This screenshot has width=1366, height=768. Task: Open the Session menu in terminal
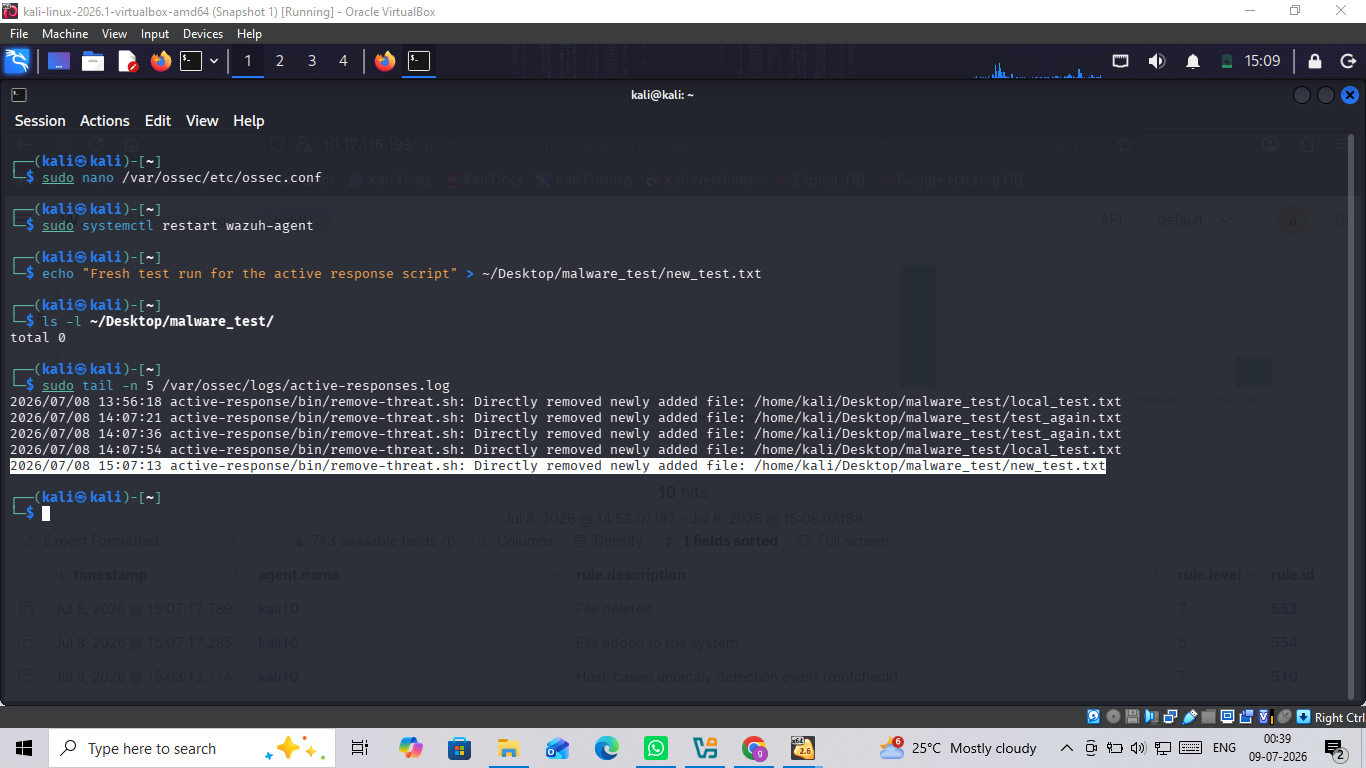coord(40,120)
